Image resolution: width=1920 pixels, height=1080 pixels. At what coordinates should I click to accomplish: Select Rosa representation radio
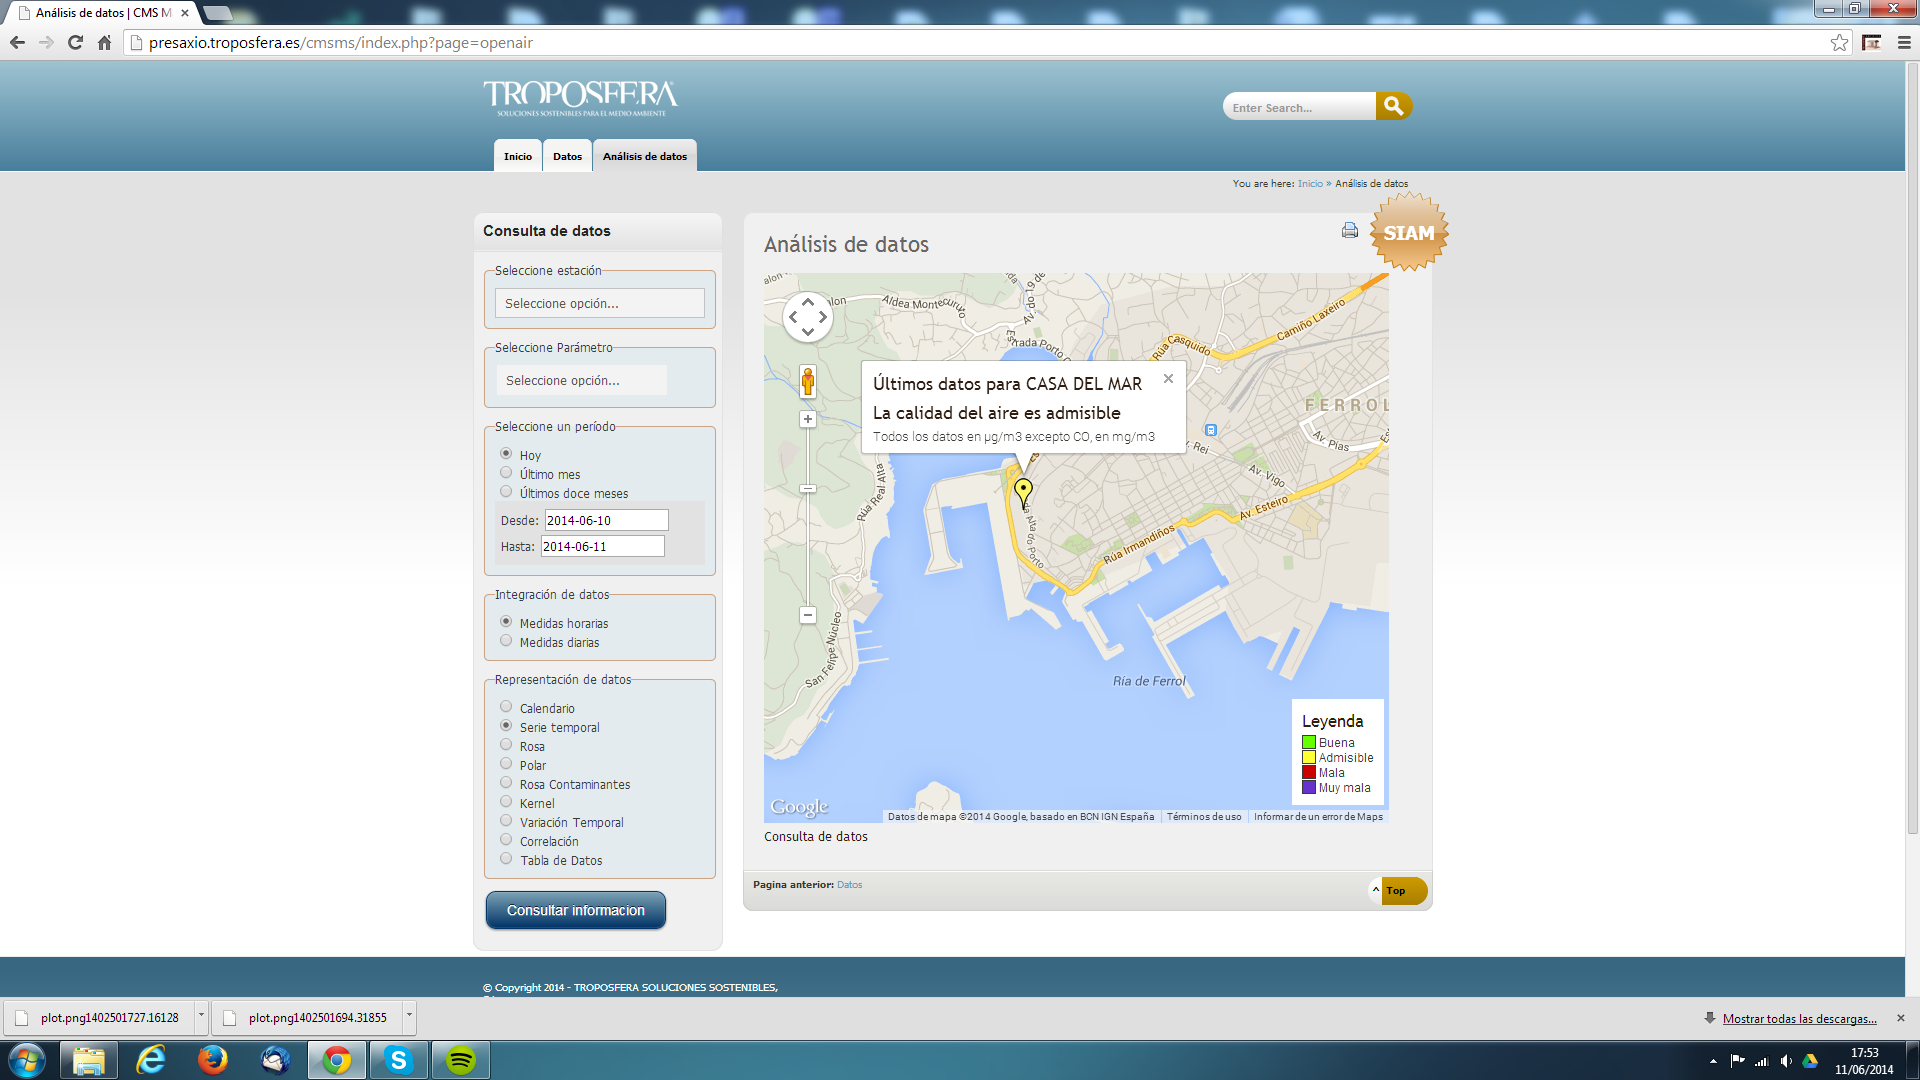tap(506, 745)
